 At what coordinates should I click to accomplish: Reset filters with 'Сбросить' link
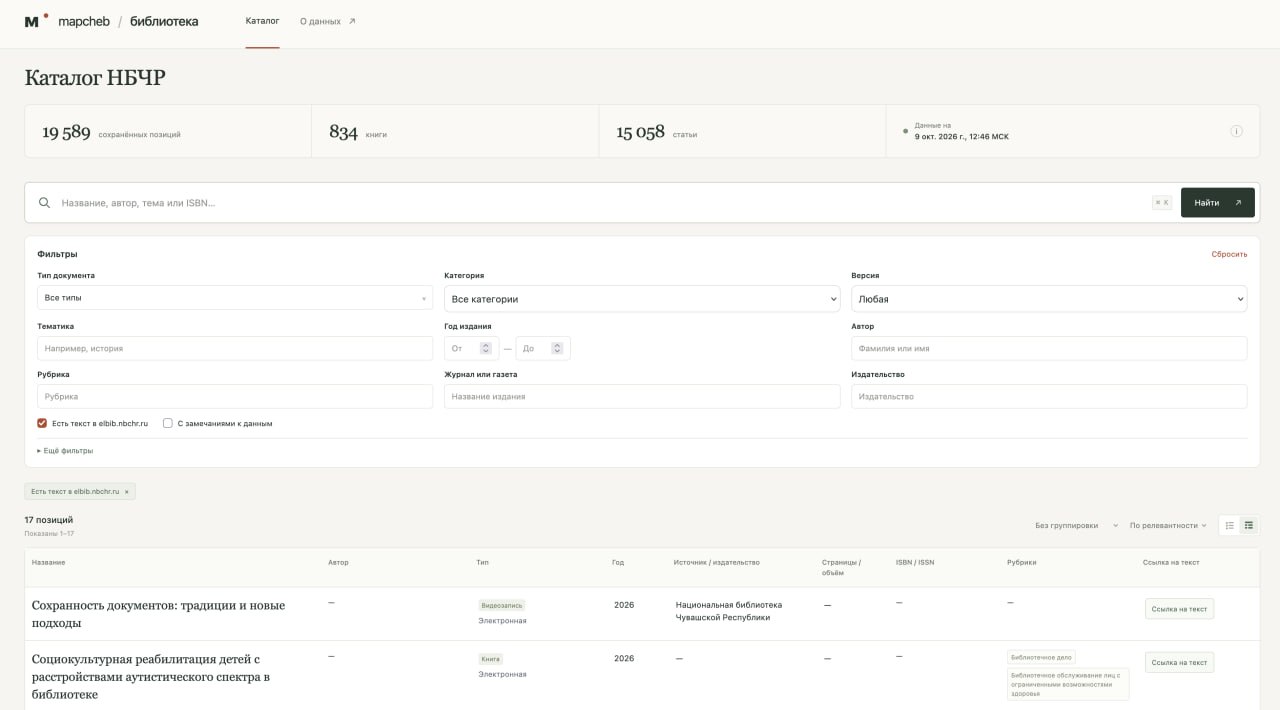[1229, 254]
